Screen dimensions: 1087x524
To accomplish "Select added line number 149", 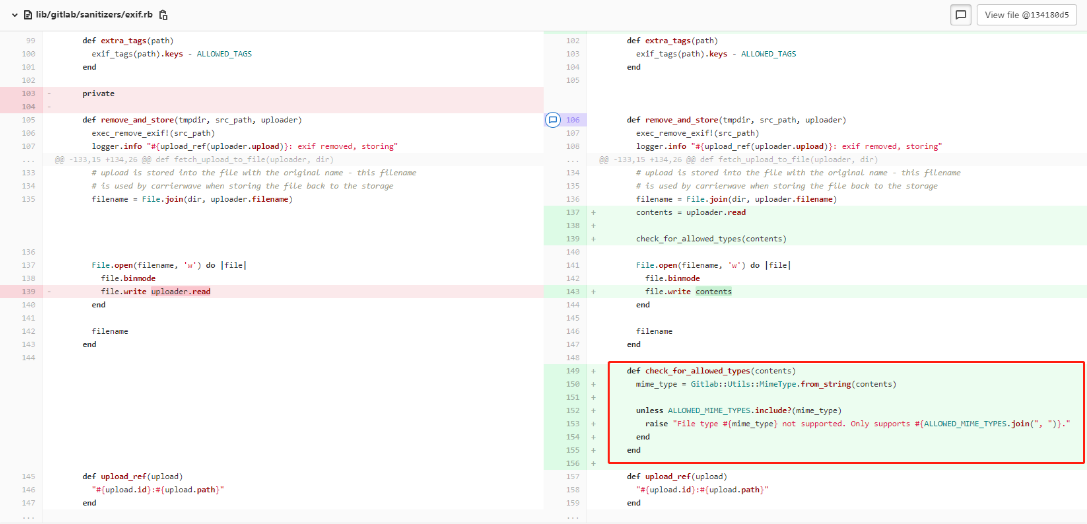I will 573,371.
